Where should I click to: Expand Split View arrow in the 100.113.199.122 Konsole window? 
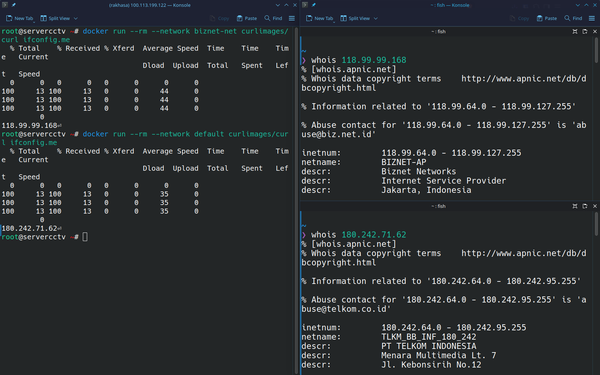pyautogui.click(x=76, y=18)
